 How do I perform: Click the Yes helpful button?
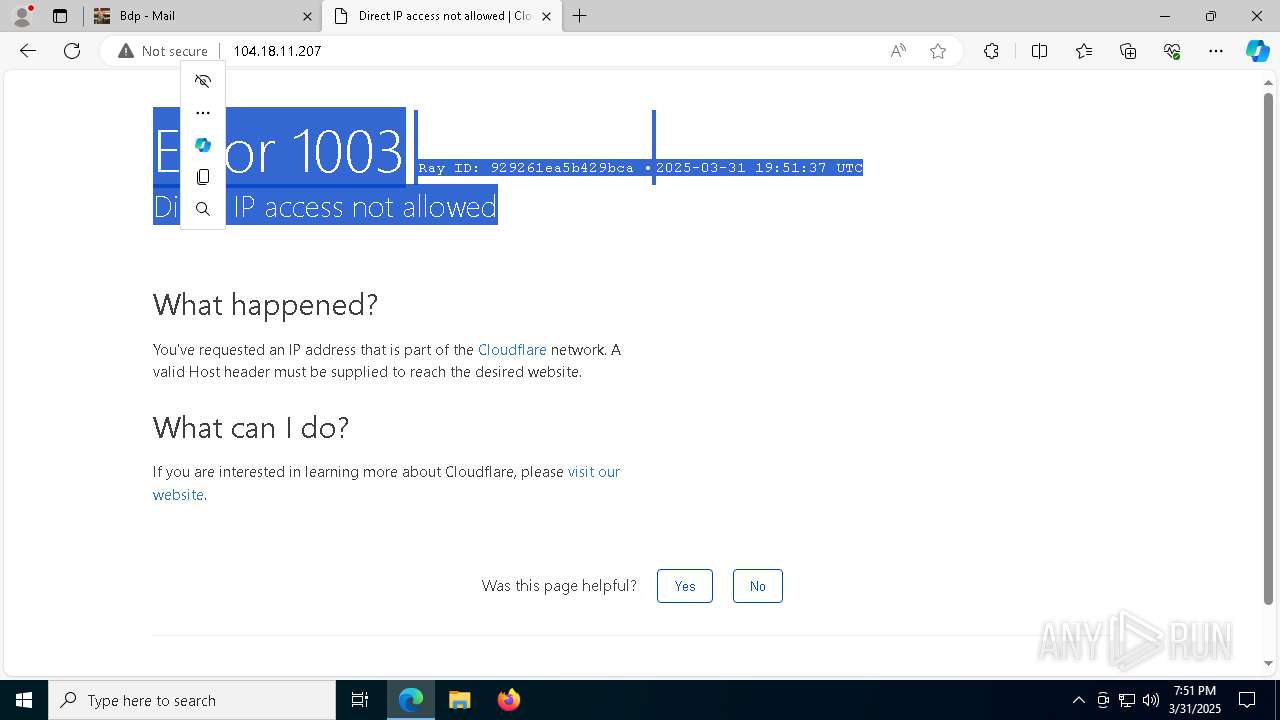click(685, 586)
